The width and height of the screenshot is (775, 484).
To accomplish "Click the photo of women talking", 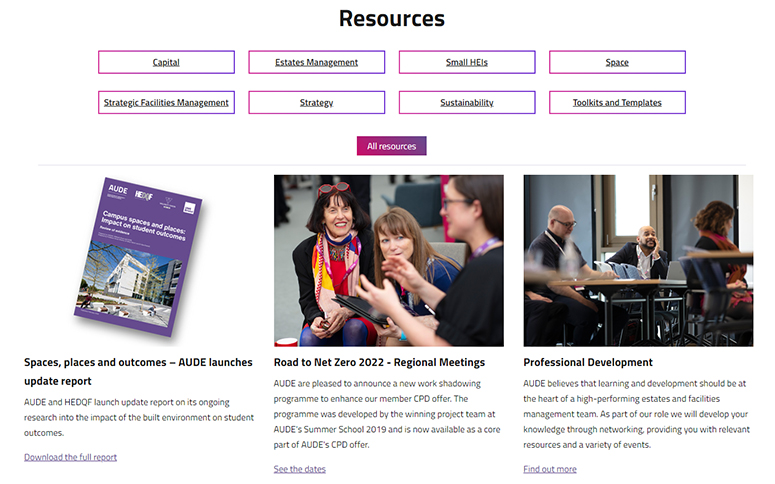I will (x=388, y=260).
